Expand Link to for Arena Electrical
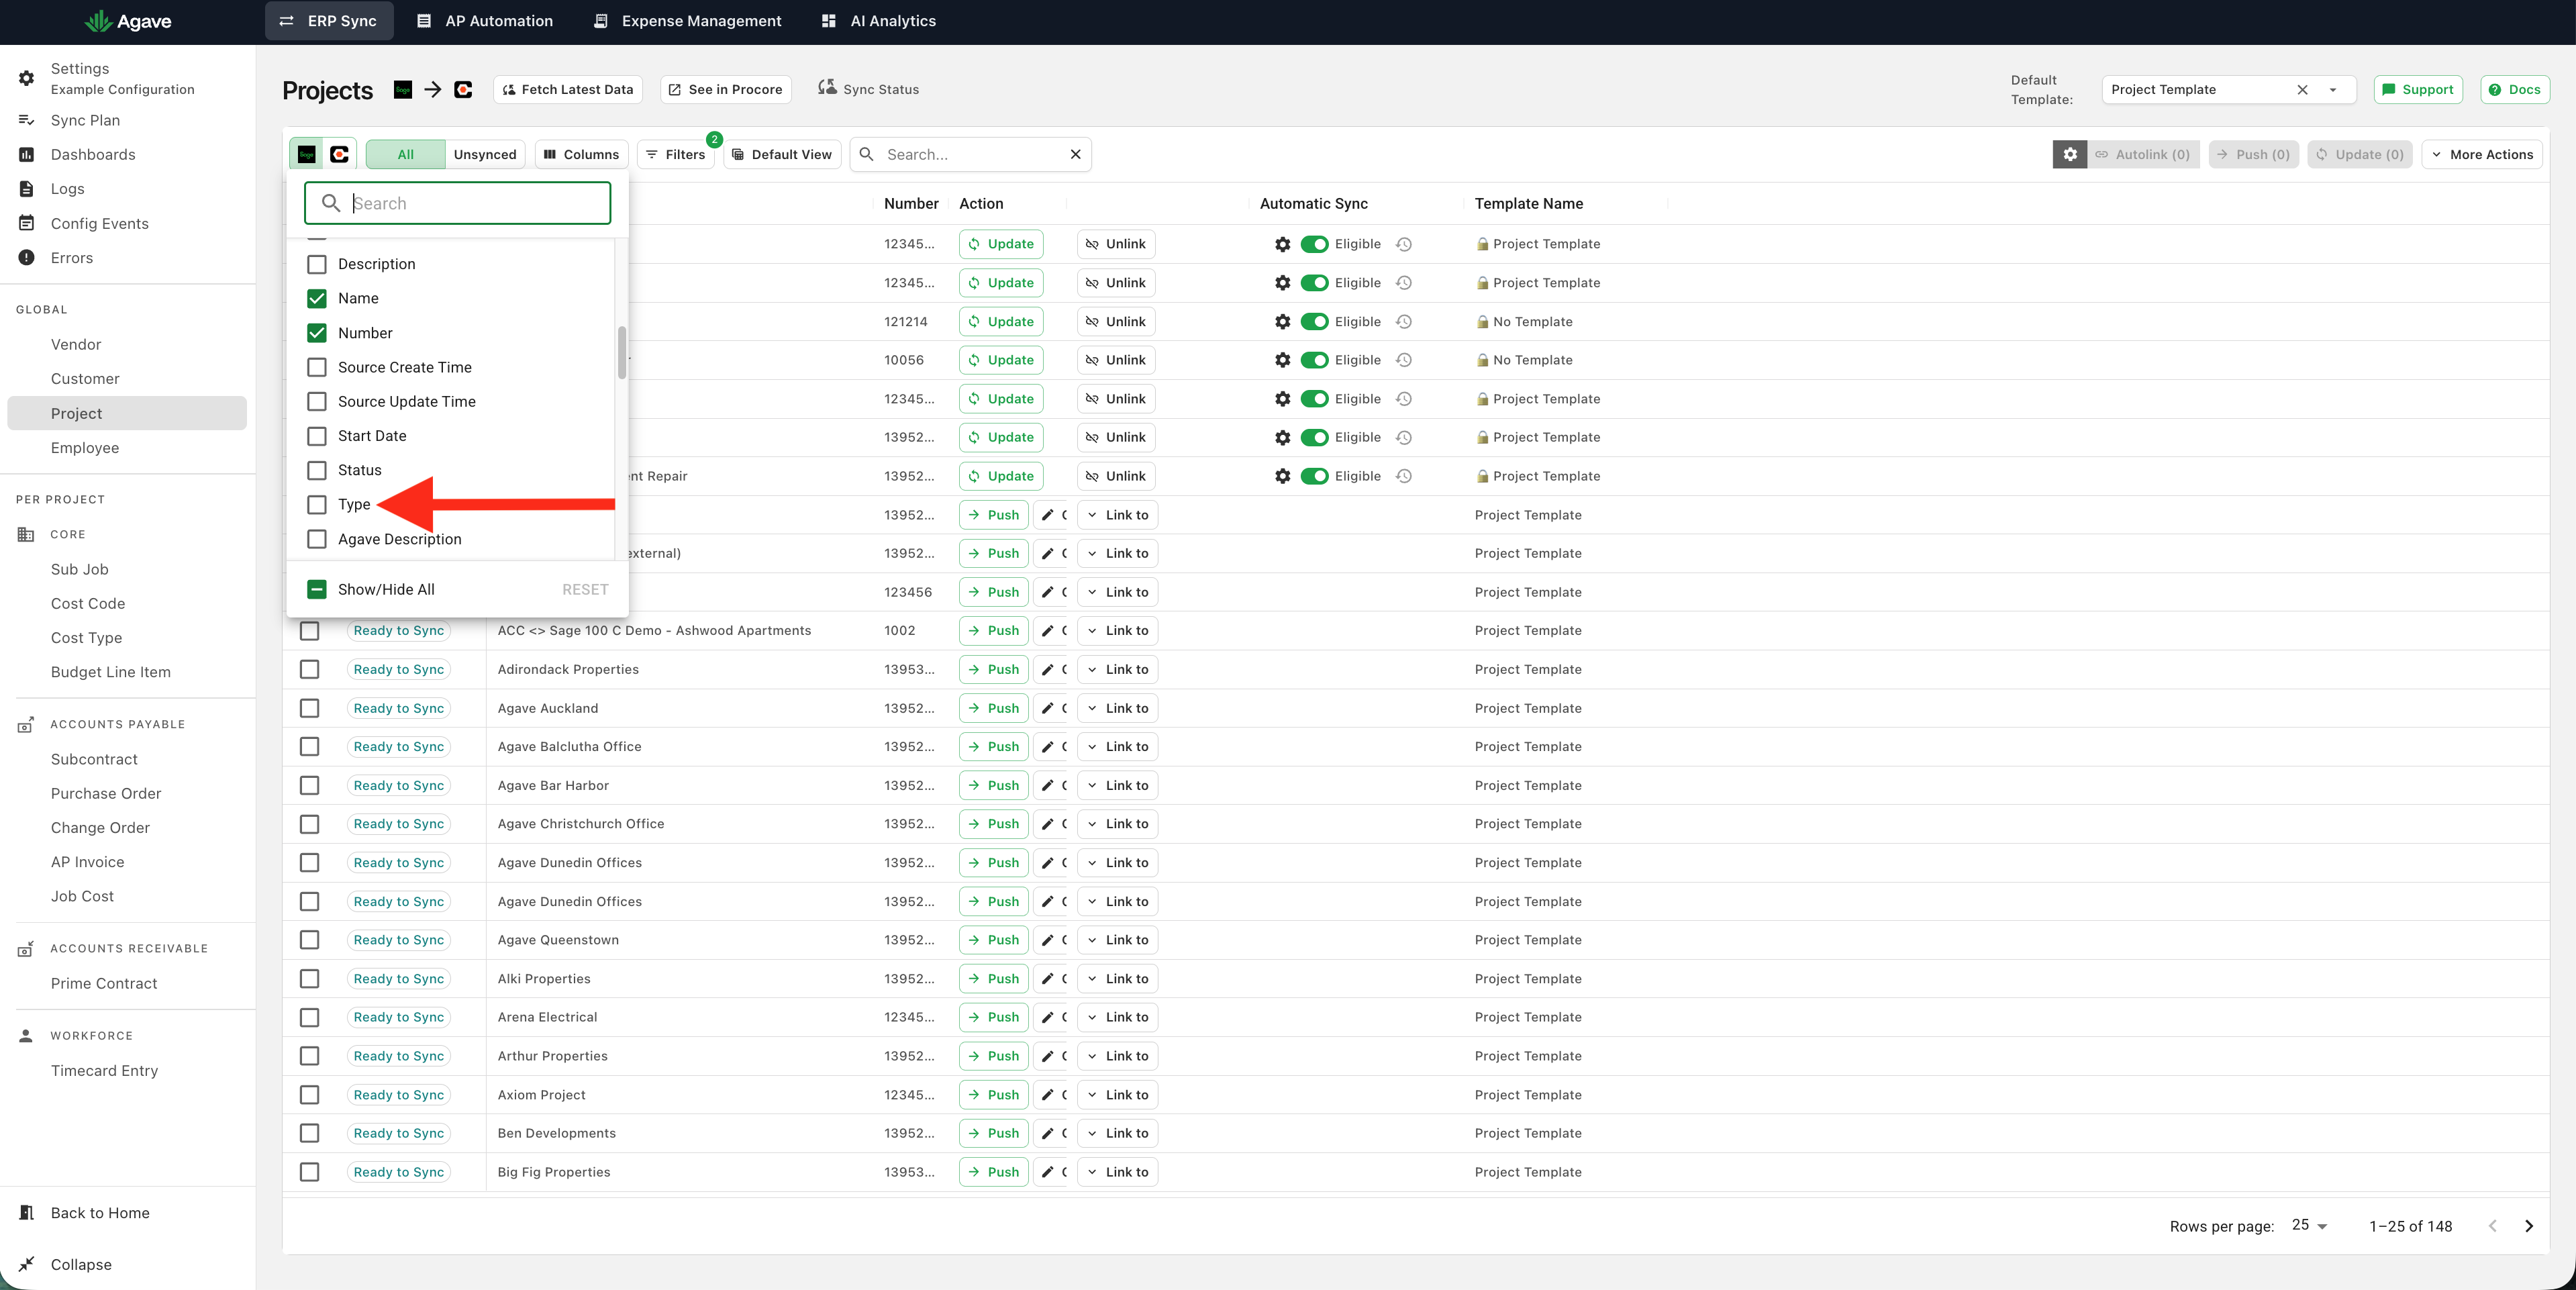The image size is (2576, 1290). tap(1117, 1017)
